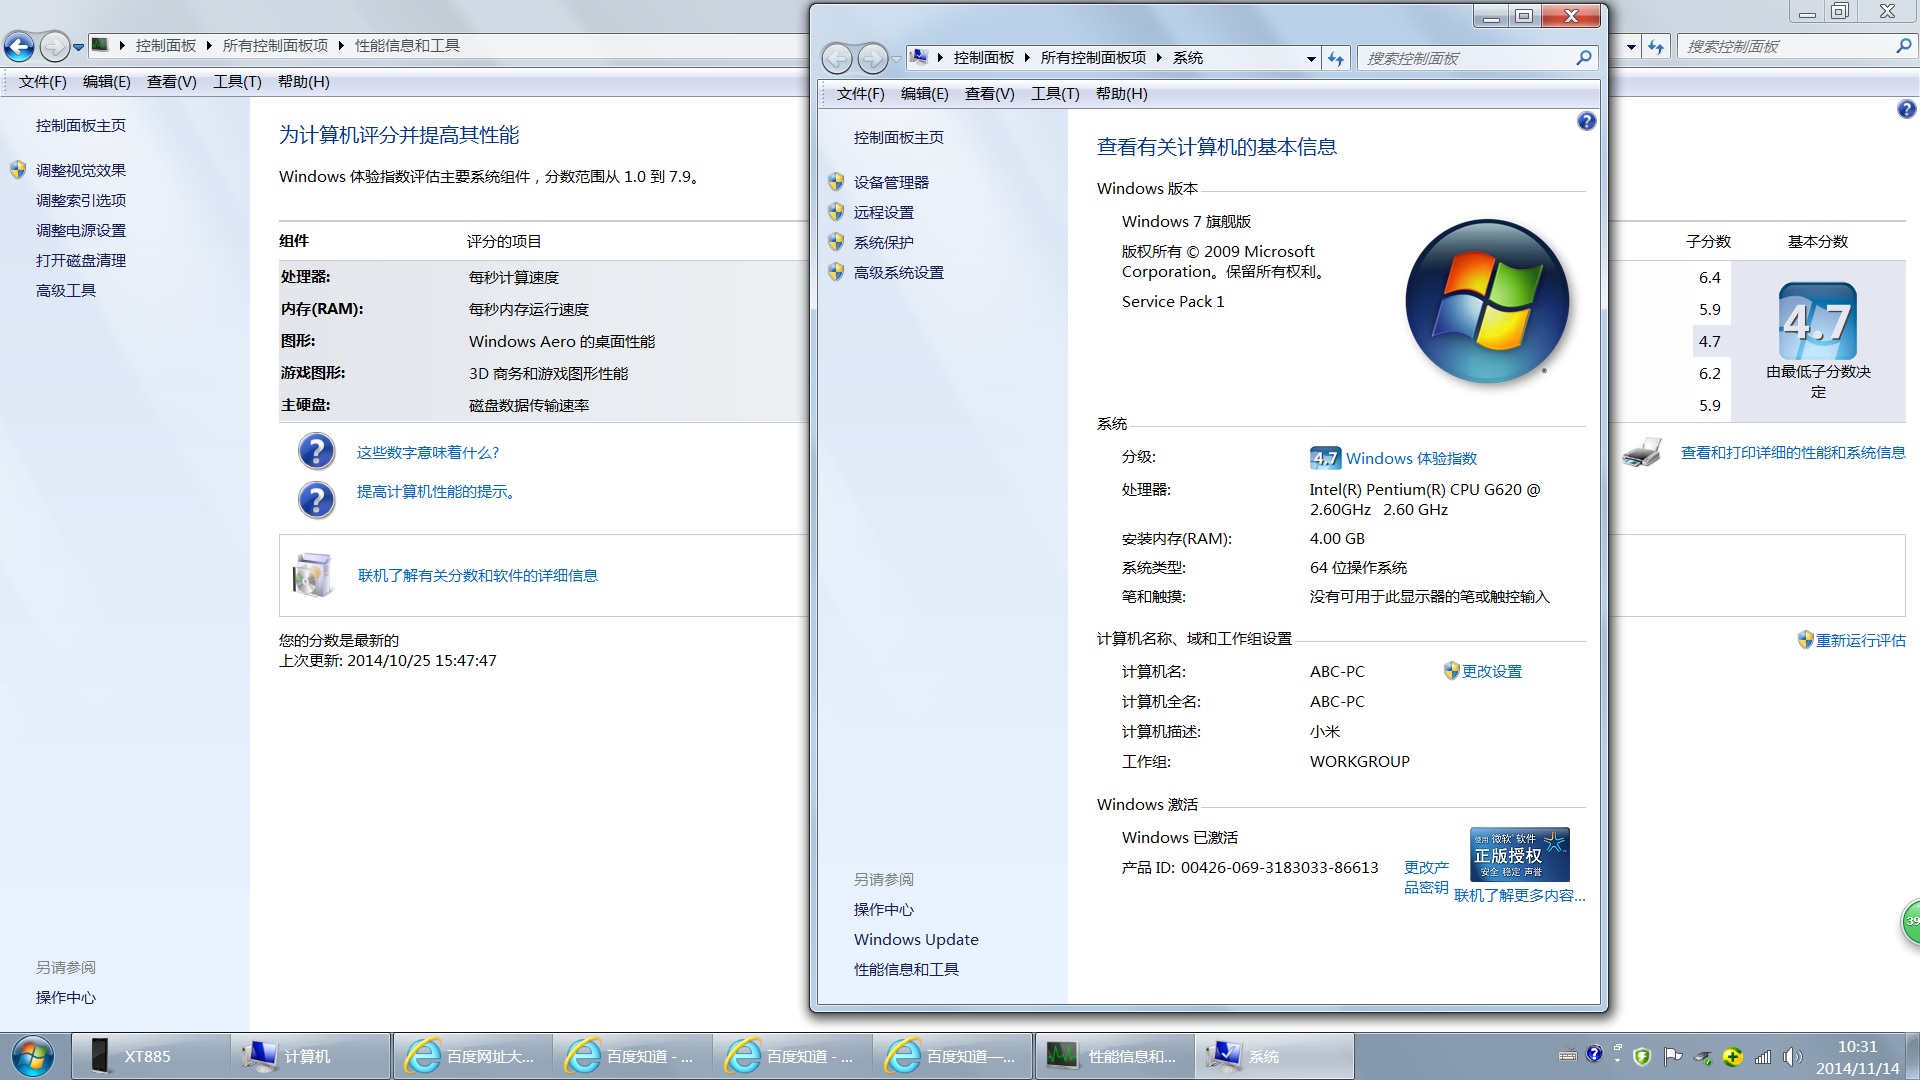Switch to 性能信息和 taskbar button
1920x1080 pixels.
(1114, 1056)
